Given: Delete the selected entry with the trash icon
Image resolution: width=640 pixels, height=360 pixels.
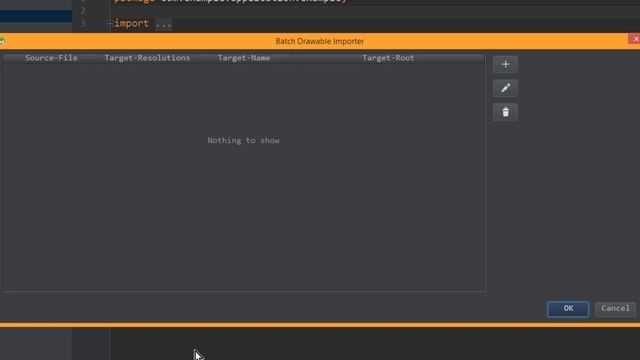Looking at the screenshot, I should 505,112.
